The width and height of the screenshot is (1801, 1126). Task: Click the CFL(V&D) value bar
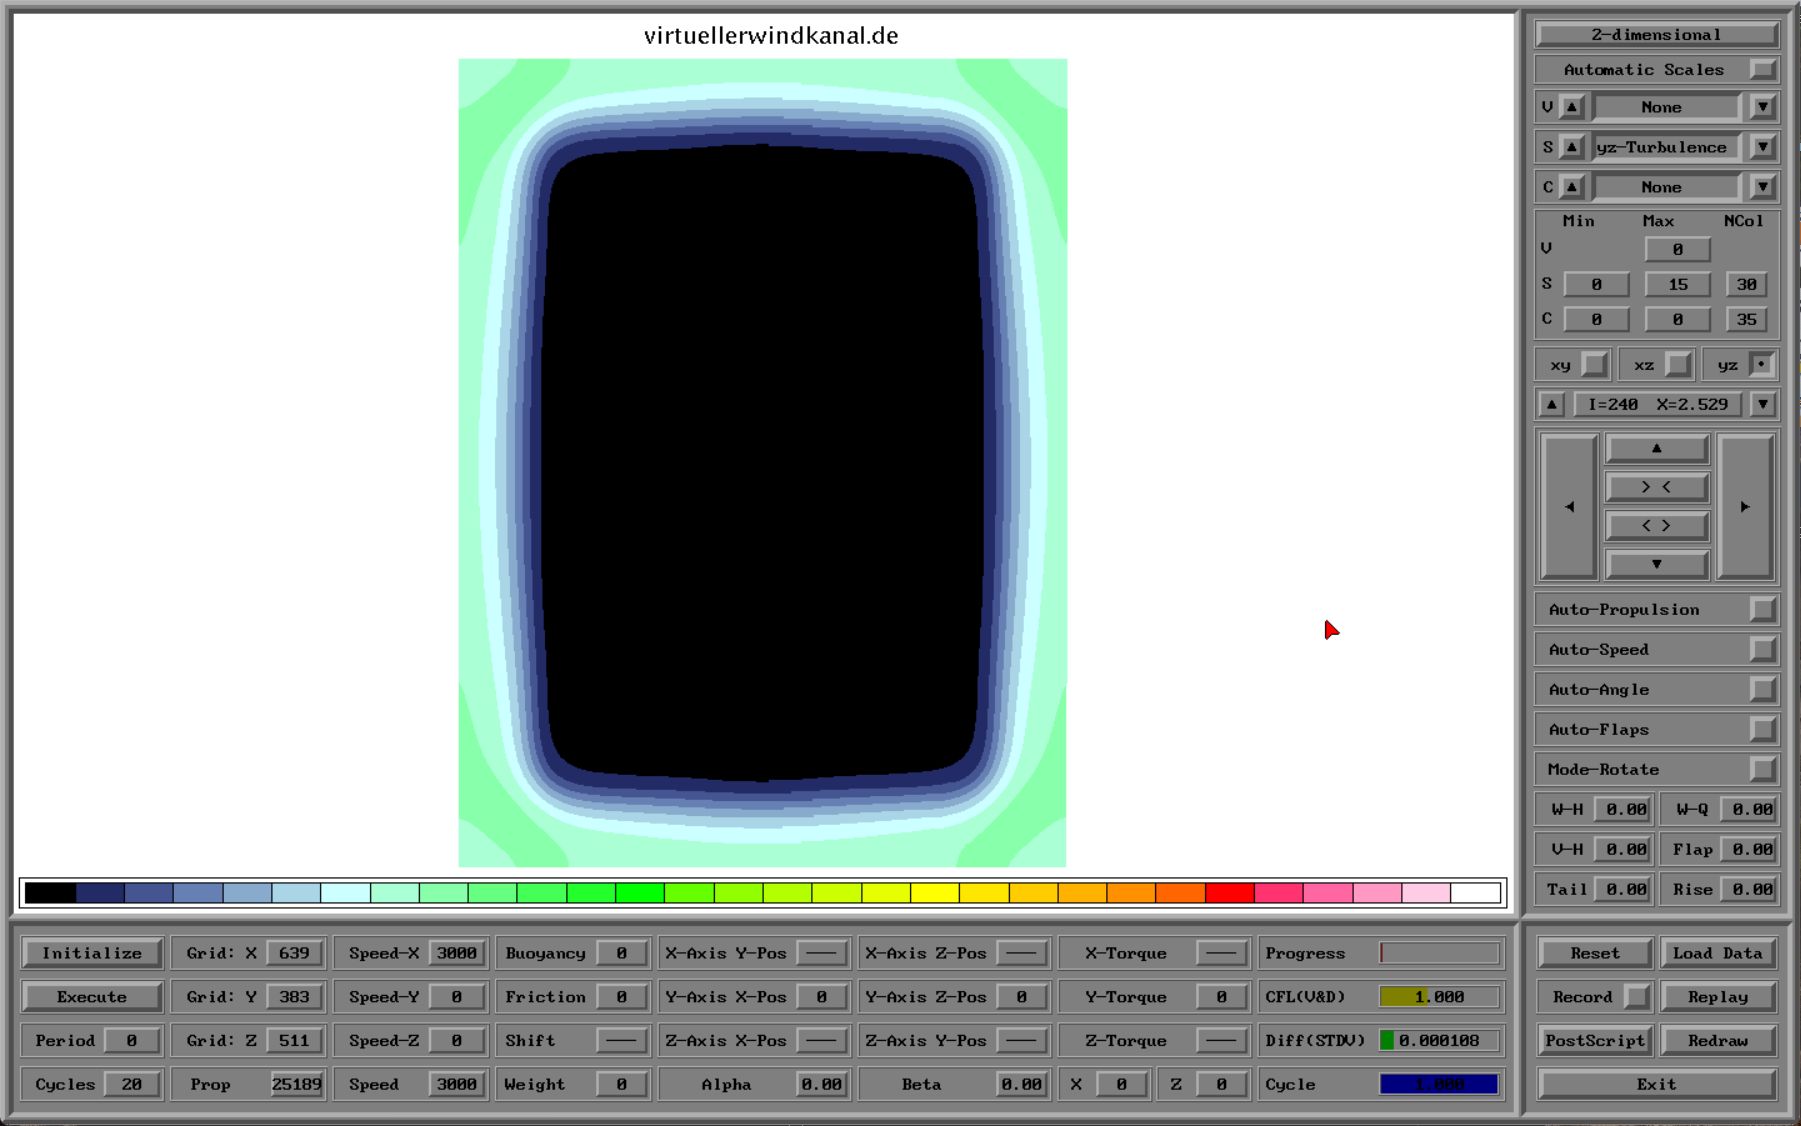1440,997
